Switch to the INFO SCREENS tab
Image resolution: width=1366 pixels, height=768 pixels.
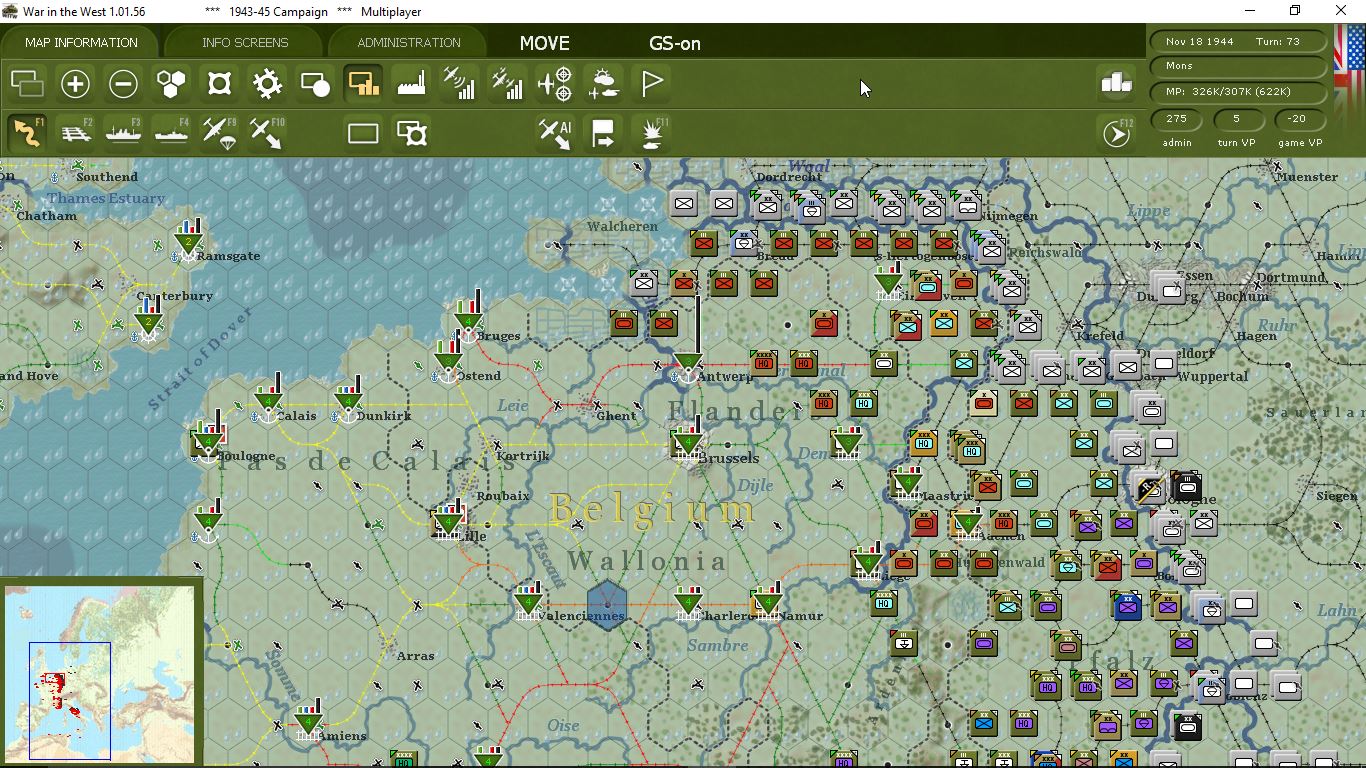[245, 42]
